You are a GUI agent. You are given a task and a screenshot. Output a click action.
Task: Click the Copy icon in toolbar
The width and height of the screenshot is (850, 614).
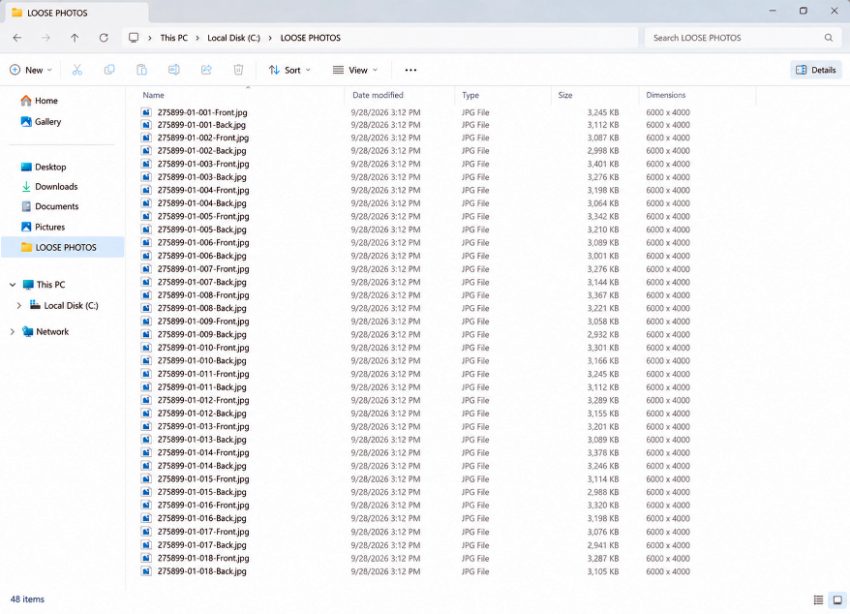point(109,70)
